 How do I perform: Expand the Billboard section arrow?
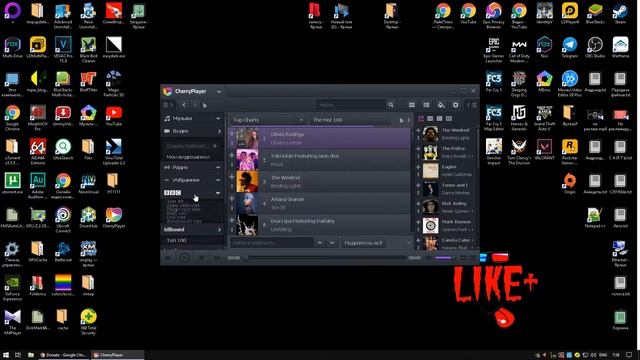coord(219,230)
